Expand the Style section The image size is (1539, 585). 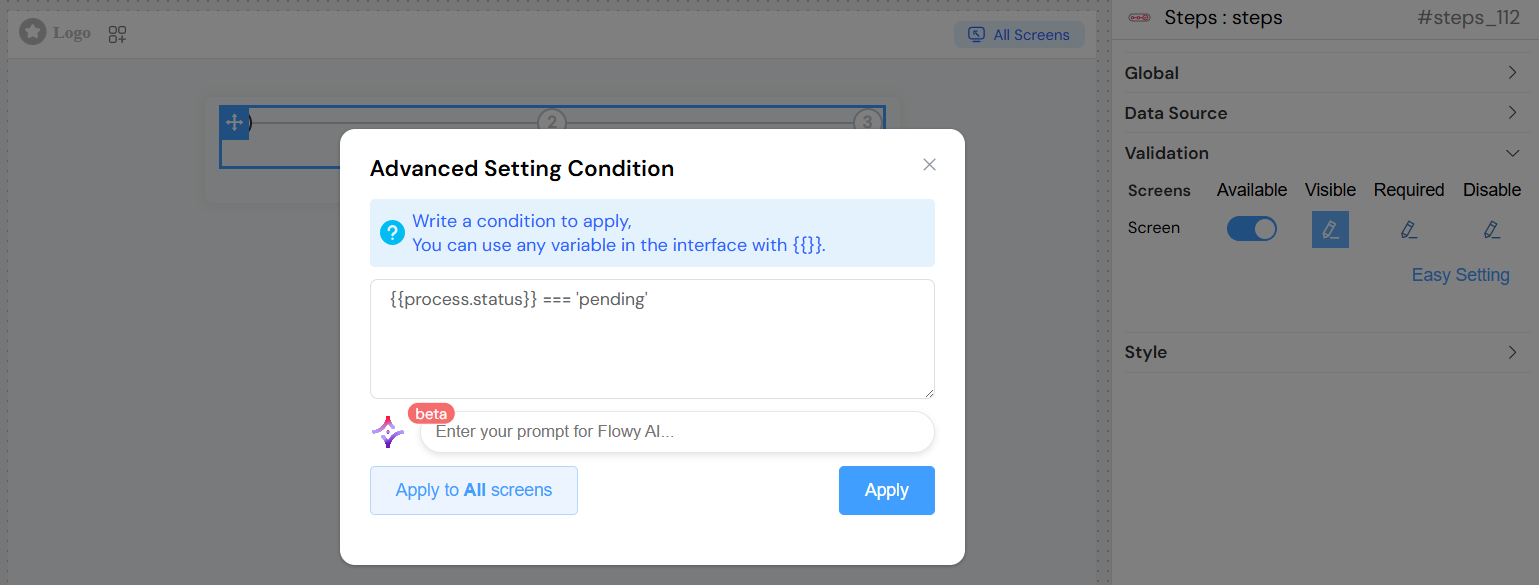point(1327,352)
